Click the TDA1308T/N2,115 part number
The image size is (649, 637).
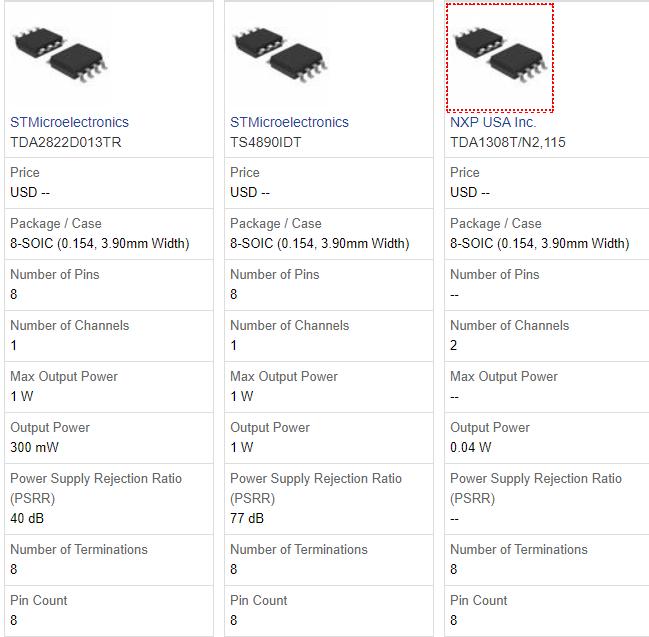pos(507,142)
